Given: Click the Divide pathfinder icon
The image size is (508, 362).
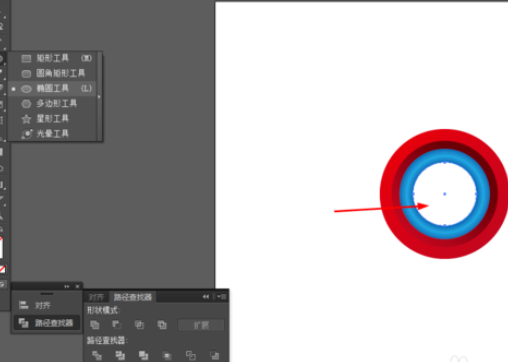Looking at the screenshot, I should point(97,355).
